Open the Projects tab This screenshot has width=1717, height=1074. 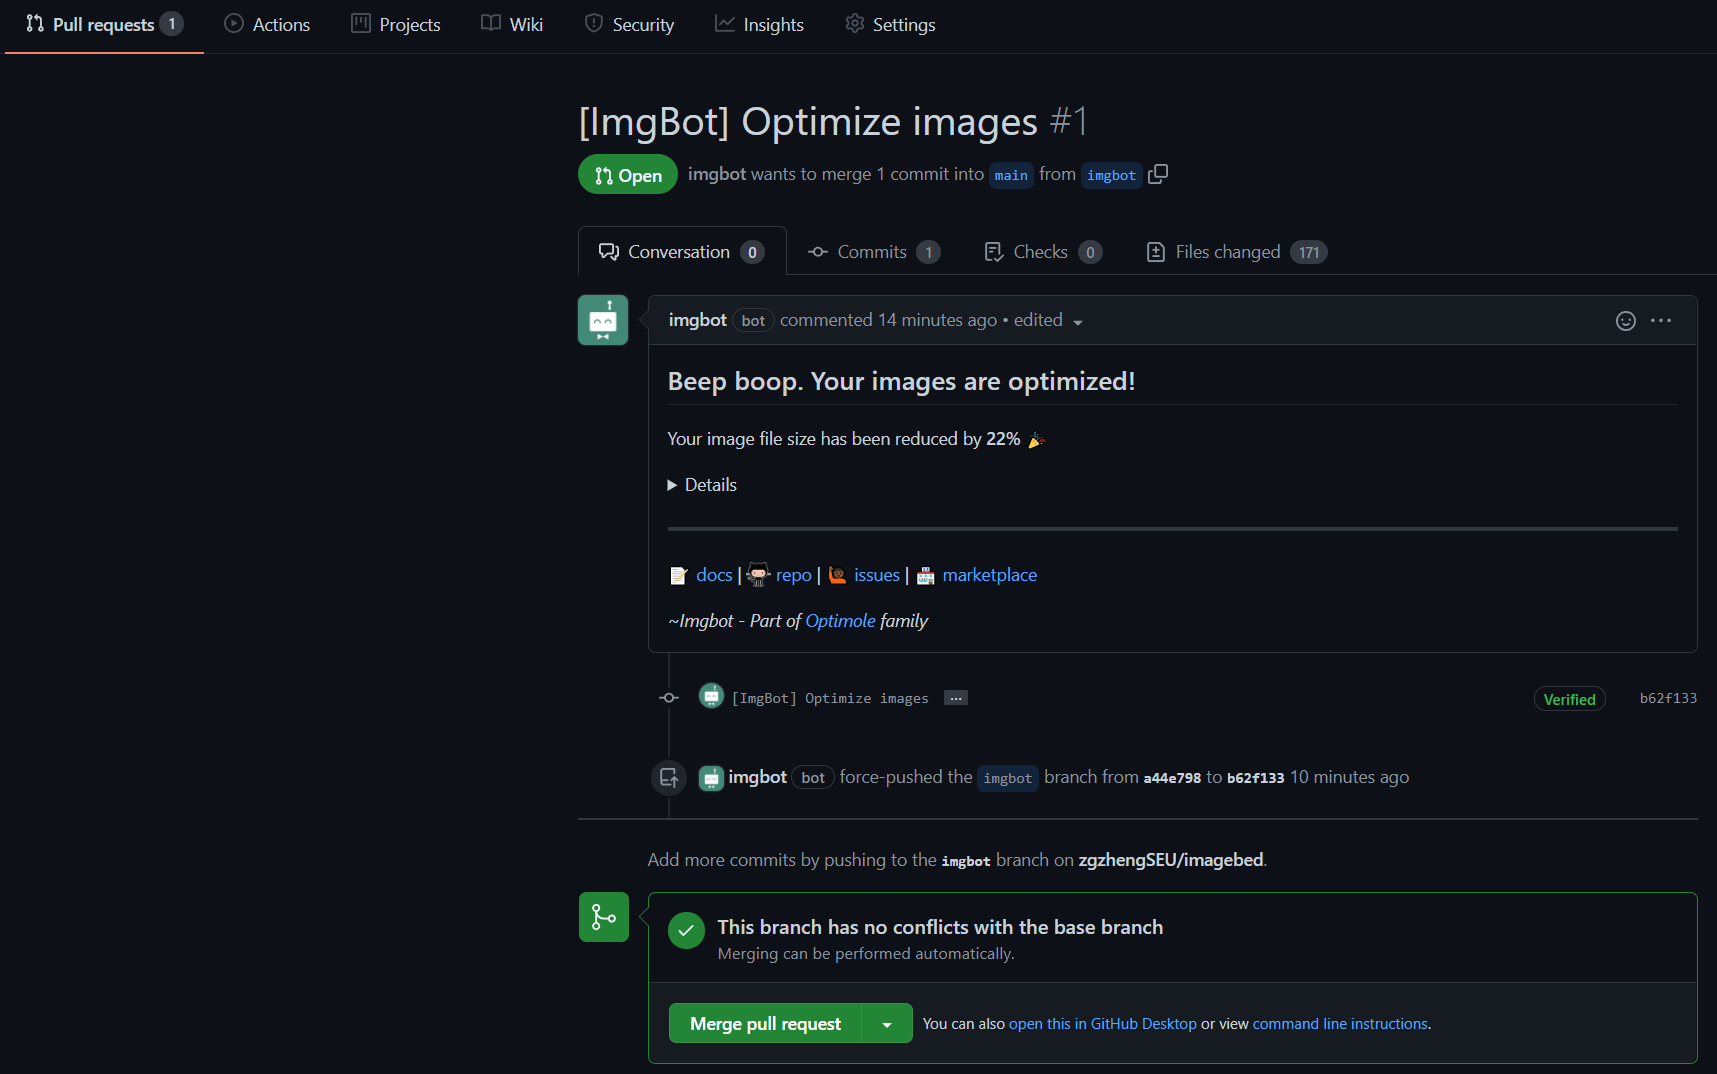(x=396, y=24)
